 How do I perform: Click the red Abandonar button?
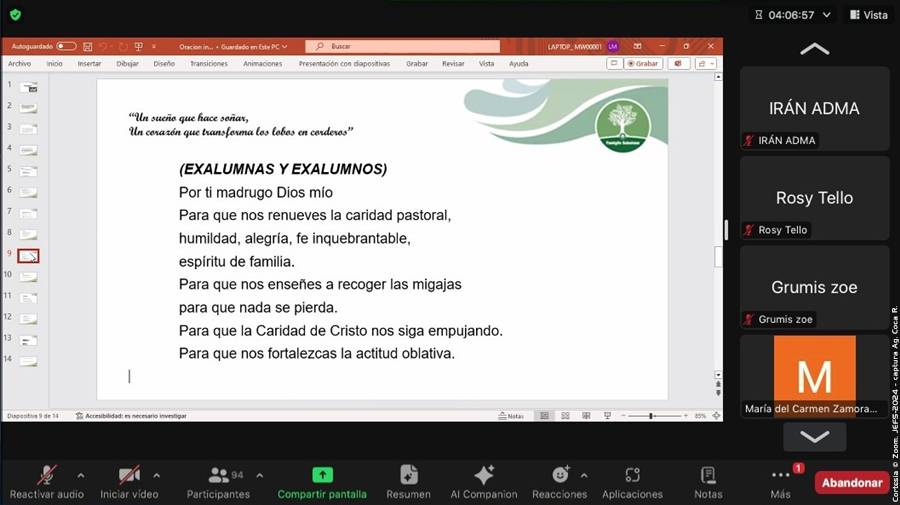click(x=852, y=483)
